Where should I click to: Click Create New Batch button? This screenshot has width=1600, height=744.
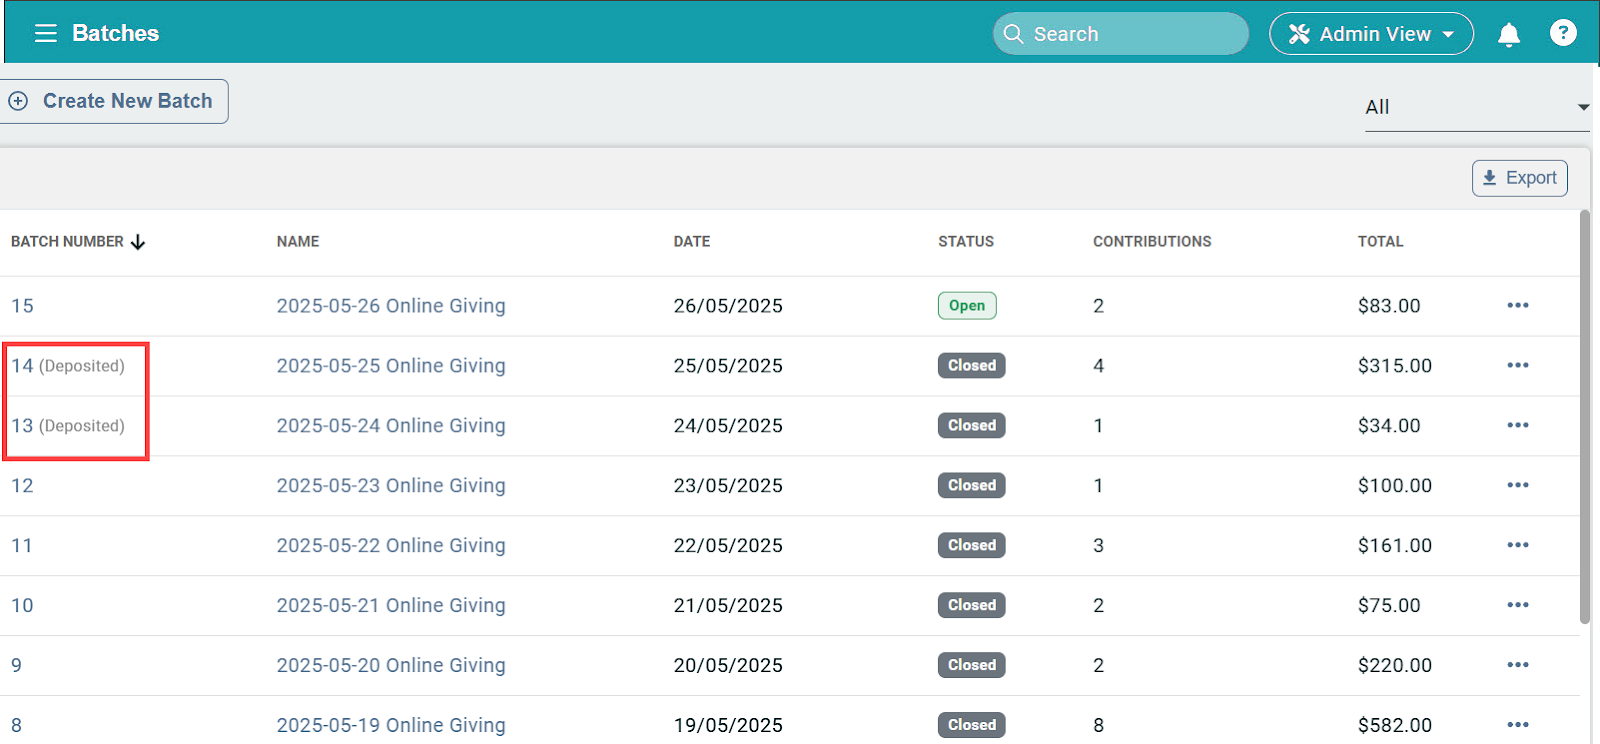tap(113, 101)
